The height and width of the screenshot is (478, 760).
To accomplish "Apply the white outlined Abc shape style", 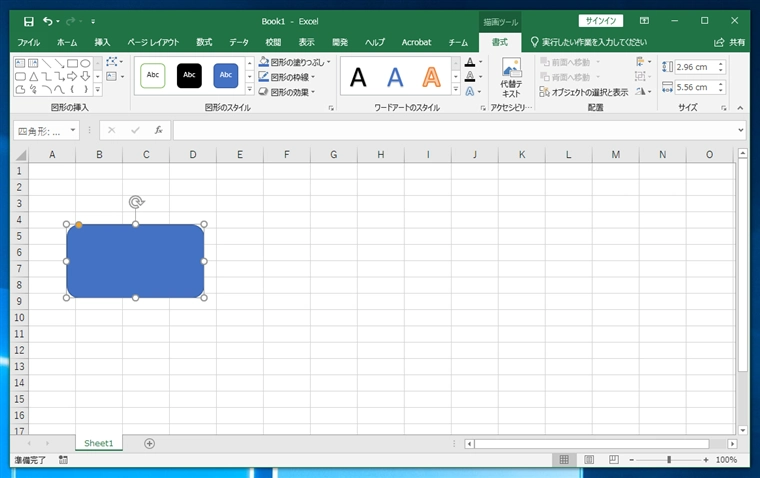I will click(x=153, y=76).
